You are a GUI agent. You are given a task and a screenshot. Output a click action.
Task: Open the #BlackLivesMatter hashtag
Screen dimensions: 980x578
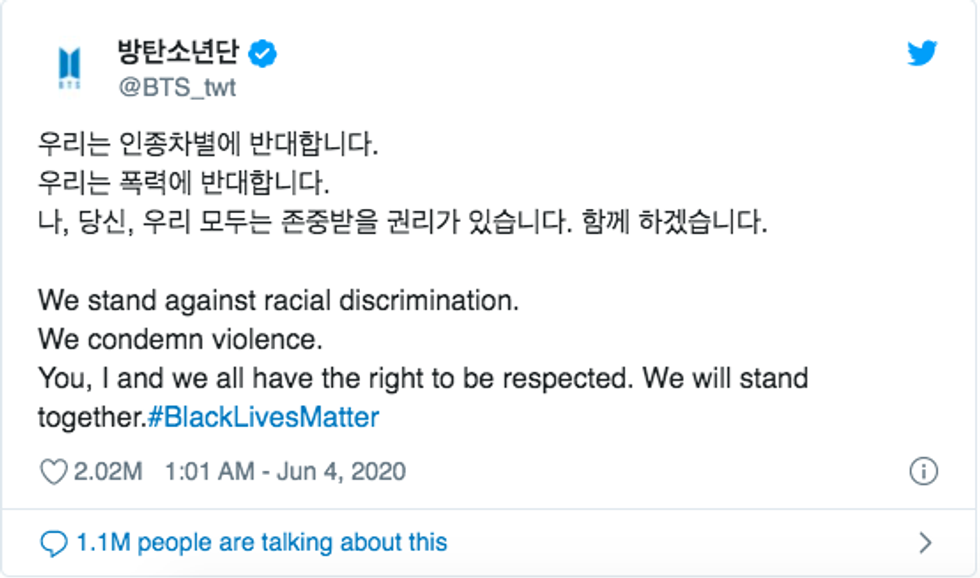(x=263, y=416)
